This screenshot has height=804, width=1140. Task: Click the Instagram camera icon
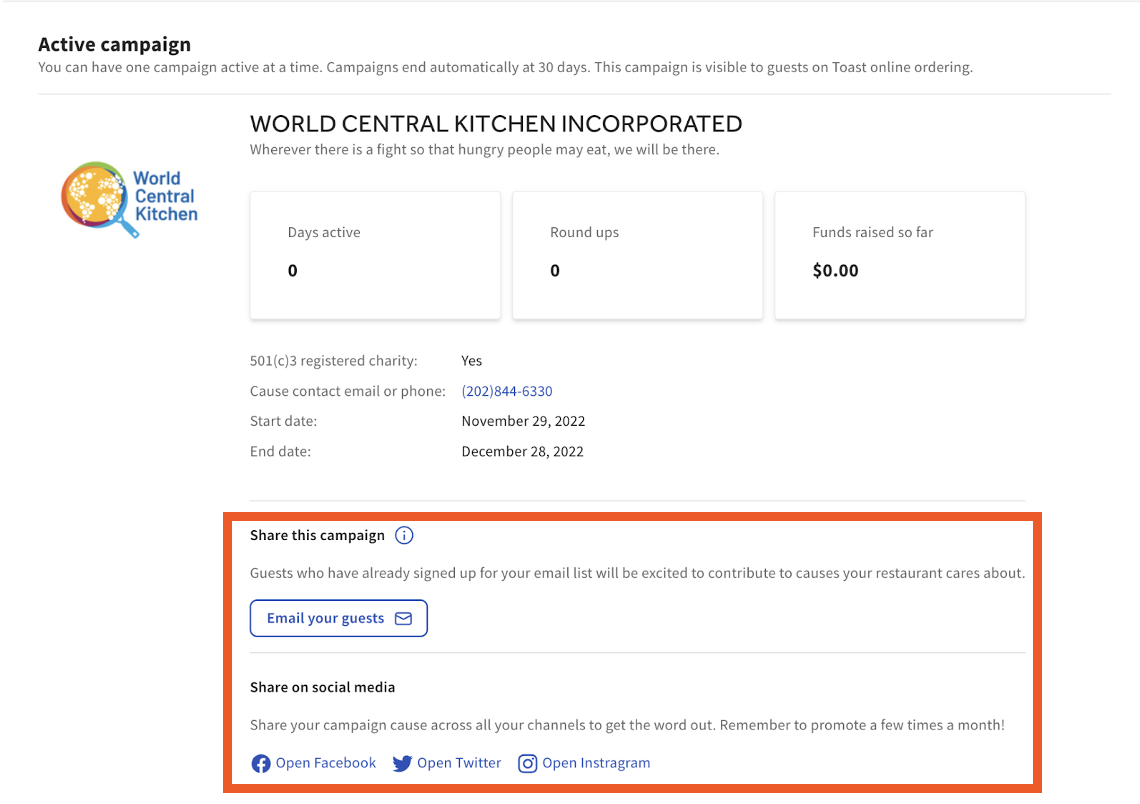(x=528, y=763)
